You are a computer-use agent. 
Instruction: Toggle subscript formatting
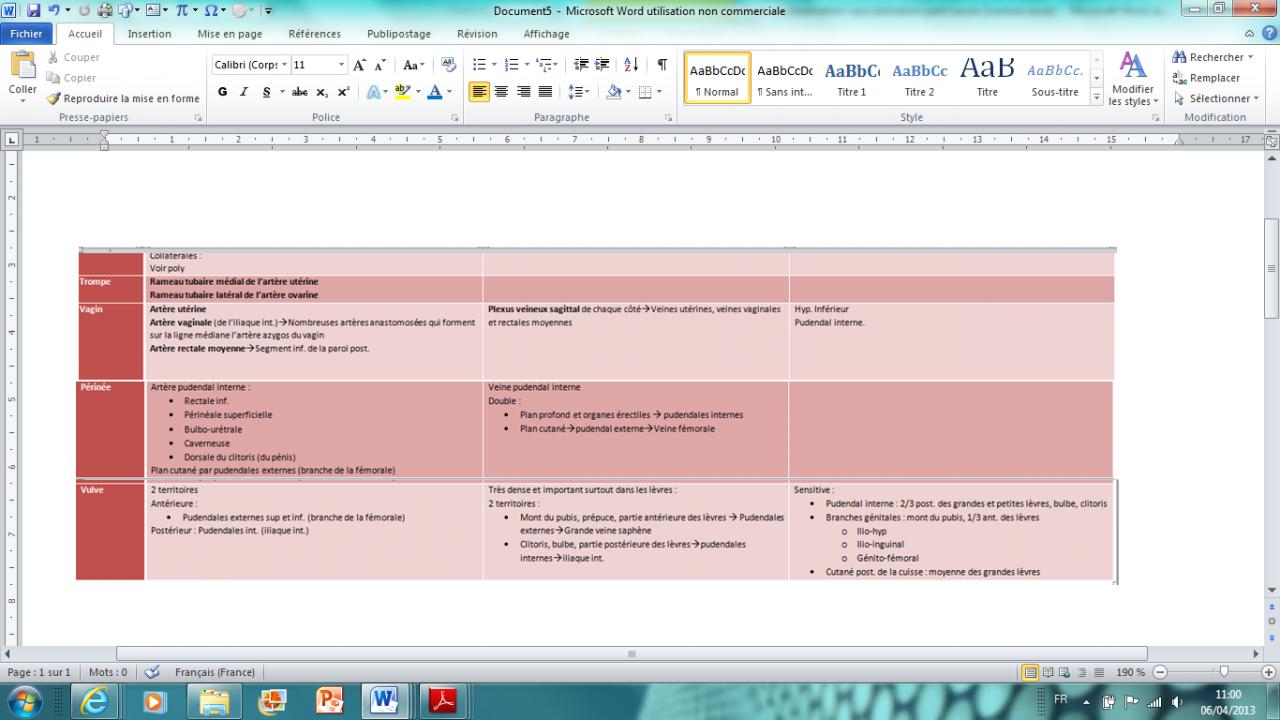pos(322,92)
